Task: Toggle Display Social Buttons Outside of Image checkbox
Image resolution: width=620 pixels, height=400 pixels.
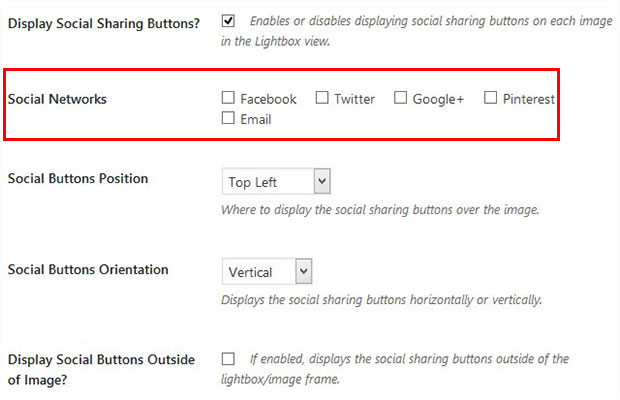Action: [228, 359]
